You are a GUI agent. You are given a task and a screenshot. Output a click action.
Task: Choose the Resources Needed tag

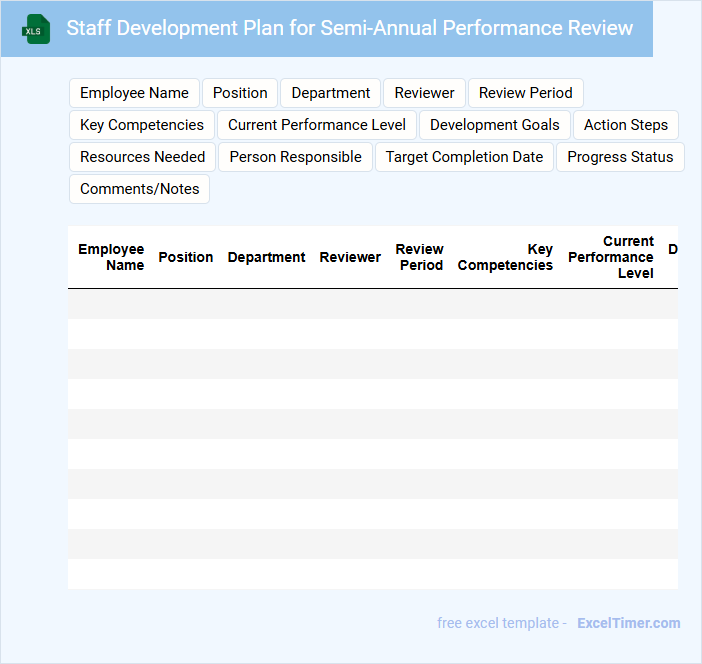point(142,157)
